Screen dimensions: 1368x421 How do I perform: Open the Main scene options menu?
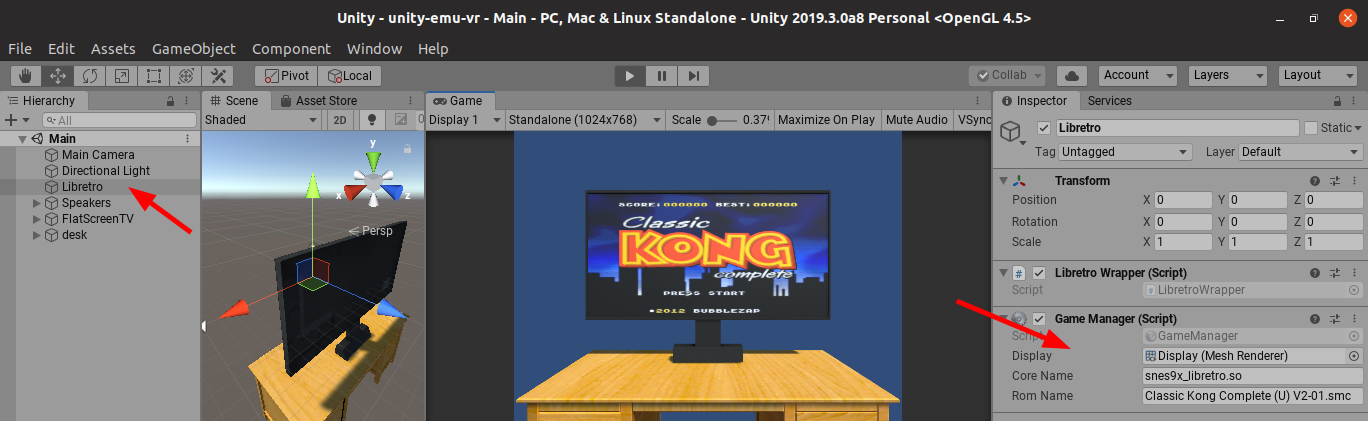(x=188, y=139)
